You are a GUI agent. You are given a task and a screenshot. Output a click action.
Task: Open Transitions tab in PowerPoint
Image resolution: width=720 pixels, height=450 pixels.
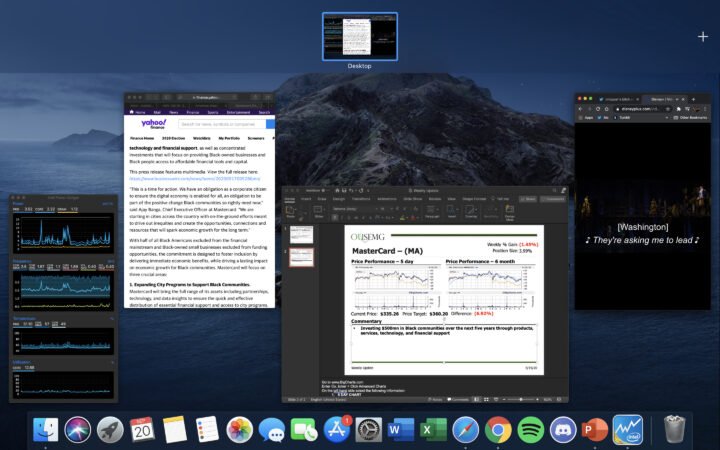(x=361, y=199)
